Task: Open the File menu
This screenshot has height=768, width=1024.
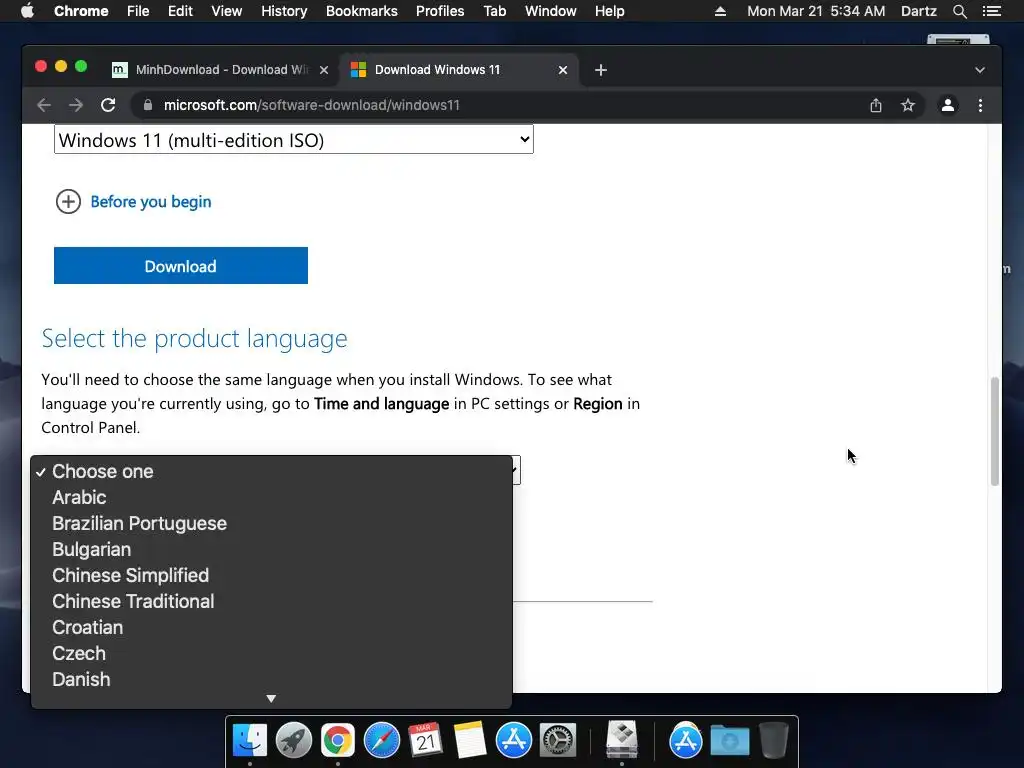Action: tap(138, 11)
